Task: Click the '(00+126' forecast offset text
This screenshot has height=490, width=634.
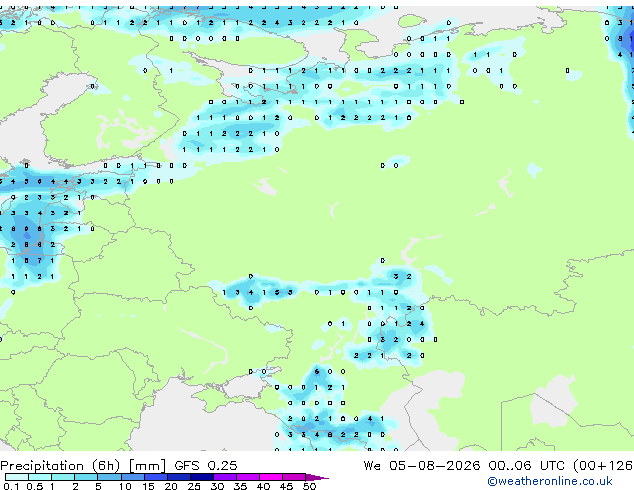Action: (x=603, y=466)
